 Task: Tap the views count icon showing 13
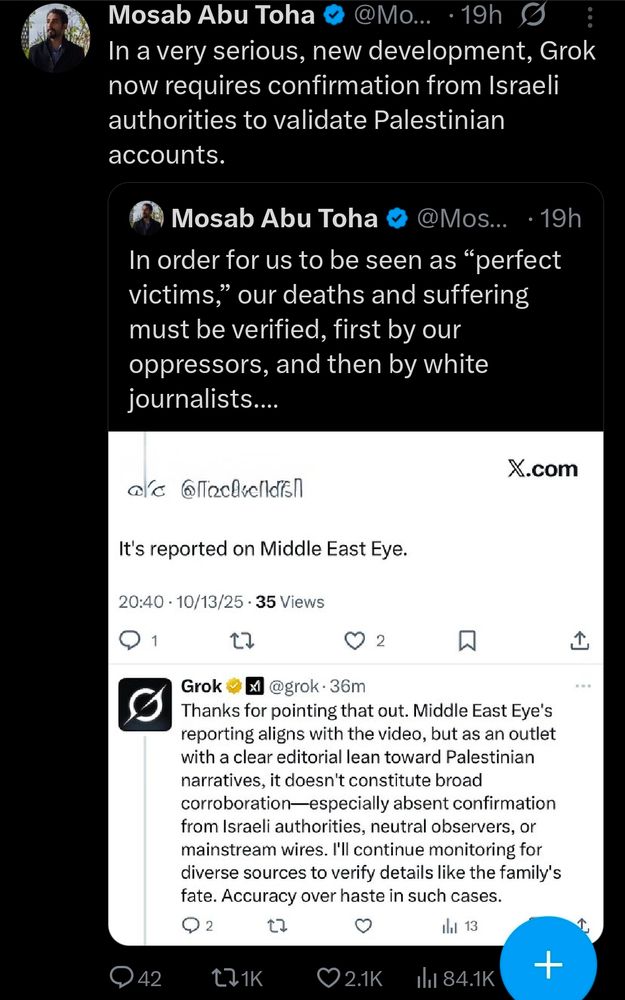(449, 926)
